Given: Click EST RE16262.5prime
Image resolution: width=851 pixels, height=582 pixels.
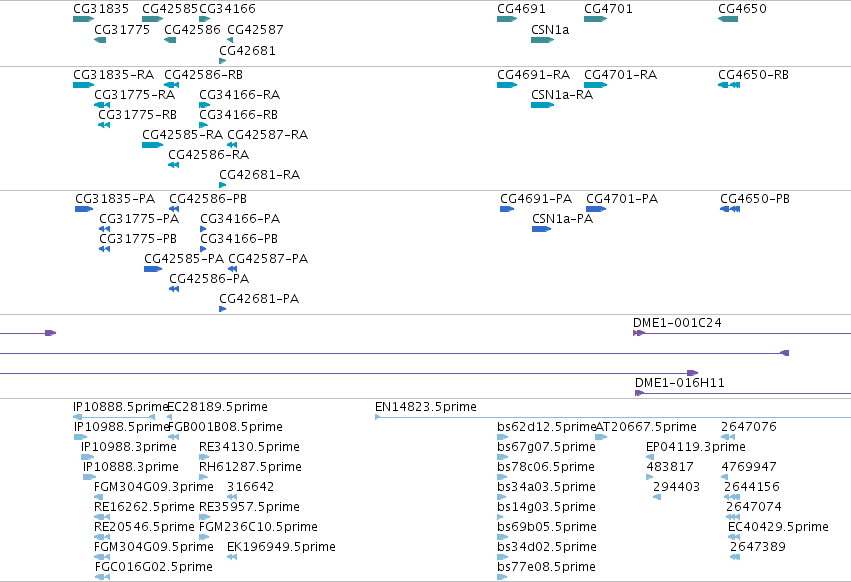Looking at the screenshot, I should coord(144,507).
